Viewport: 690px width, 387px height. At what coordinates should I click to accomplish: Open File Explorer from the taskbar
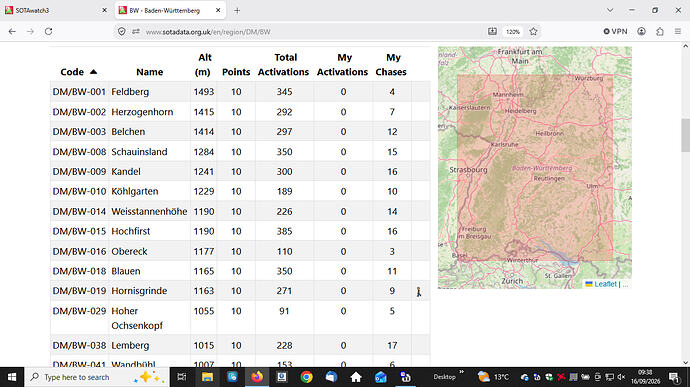(207, 377)
